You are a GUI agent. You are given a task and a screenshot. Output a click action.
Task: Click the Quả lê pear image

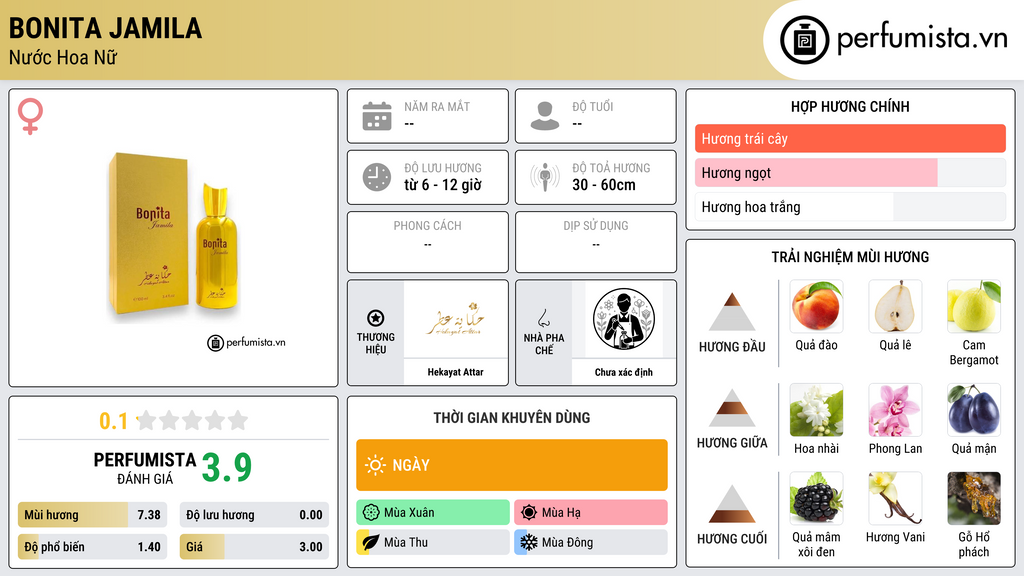point(895,306)
